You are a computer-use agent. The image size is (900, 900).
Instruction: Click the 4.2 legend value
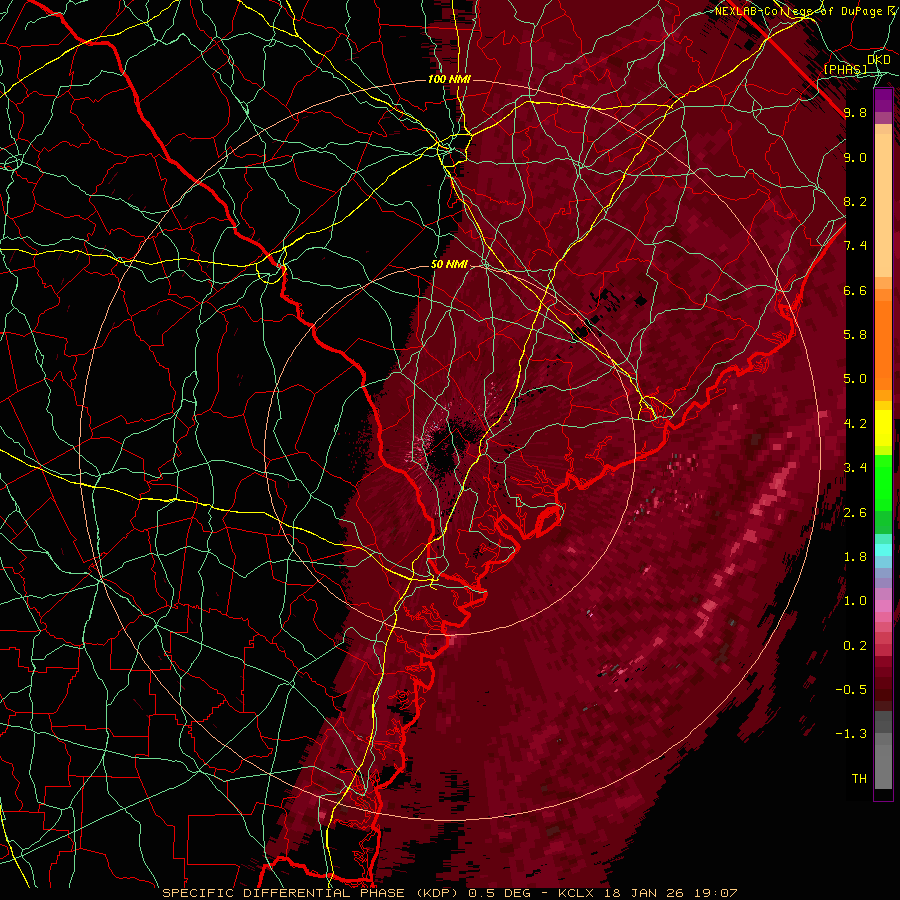pyautogui.click(x=855, y=424)
